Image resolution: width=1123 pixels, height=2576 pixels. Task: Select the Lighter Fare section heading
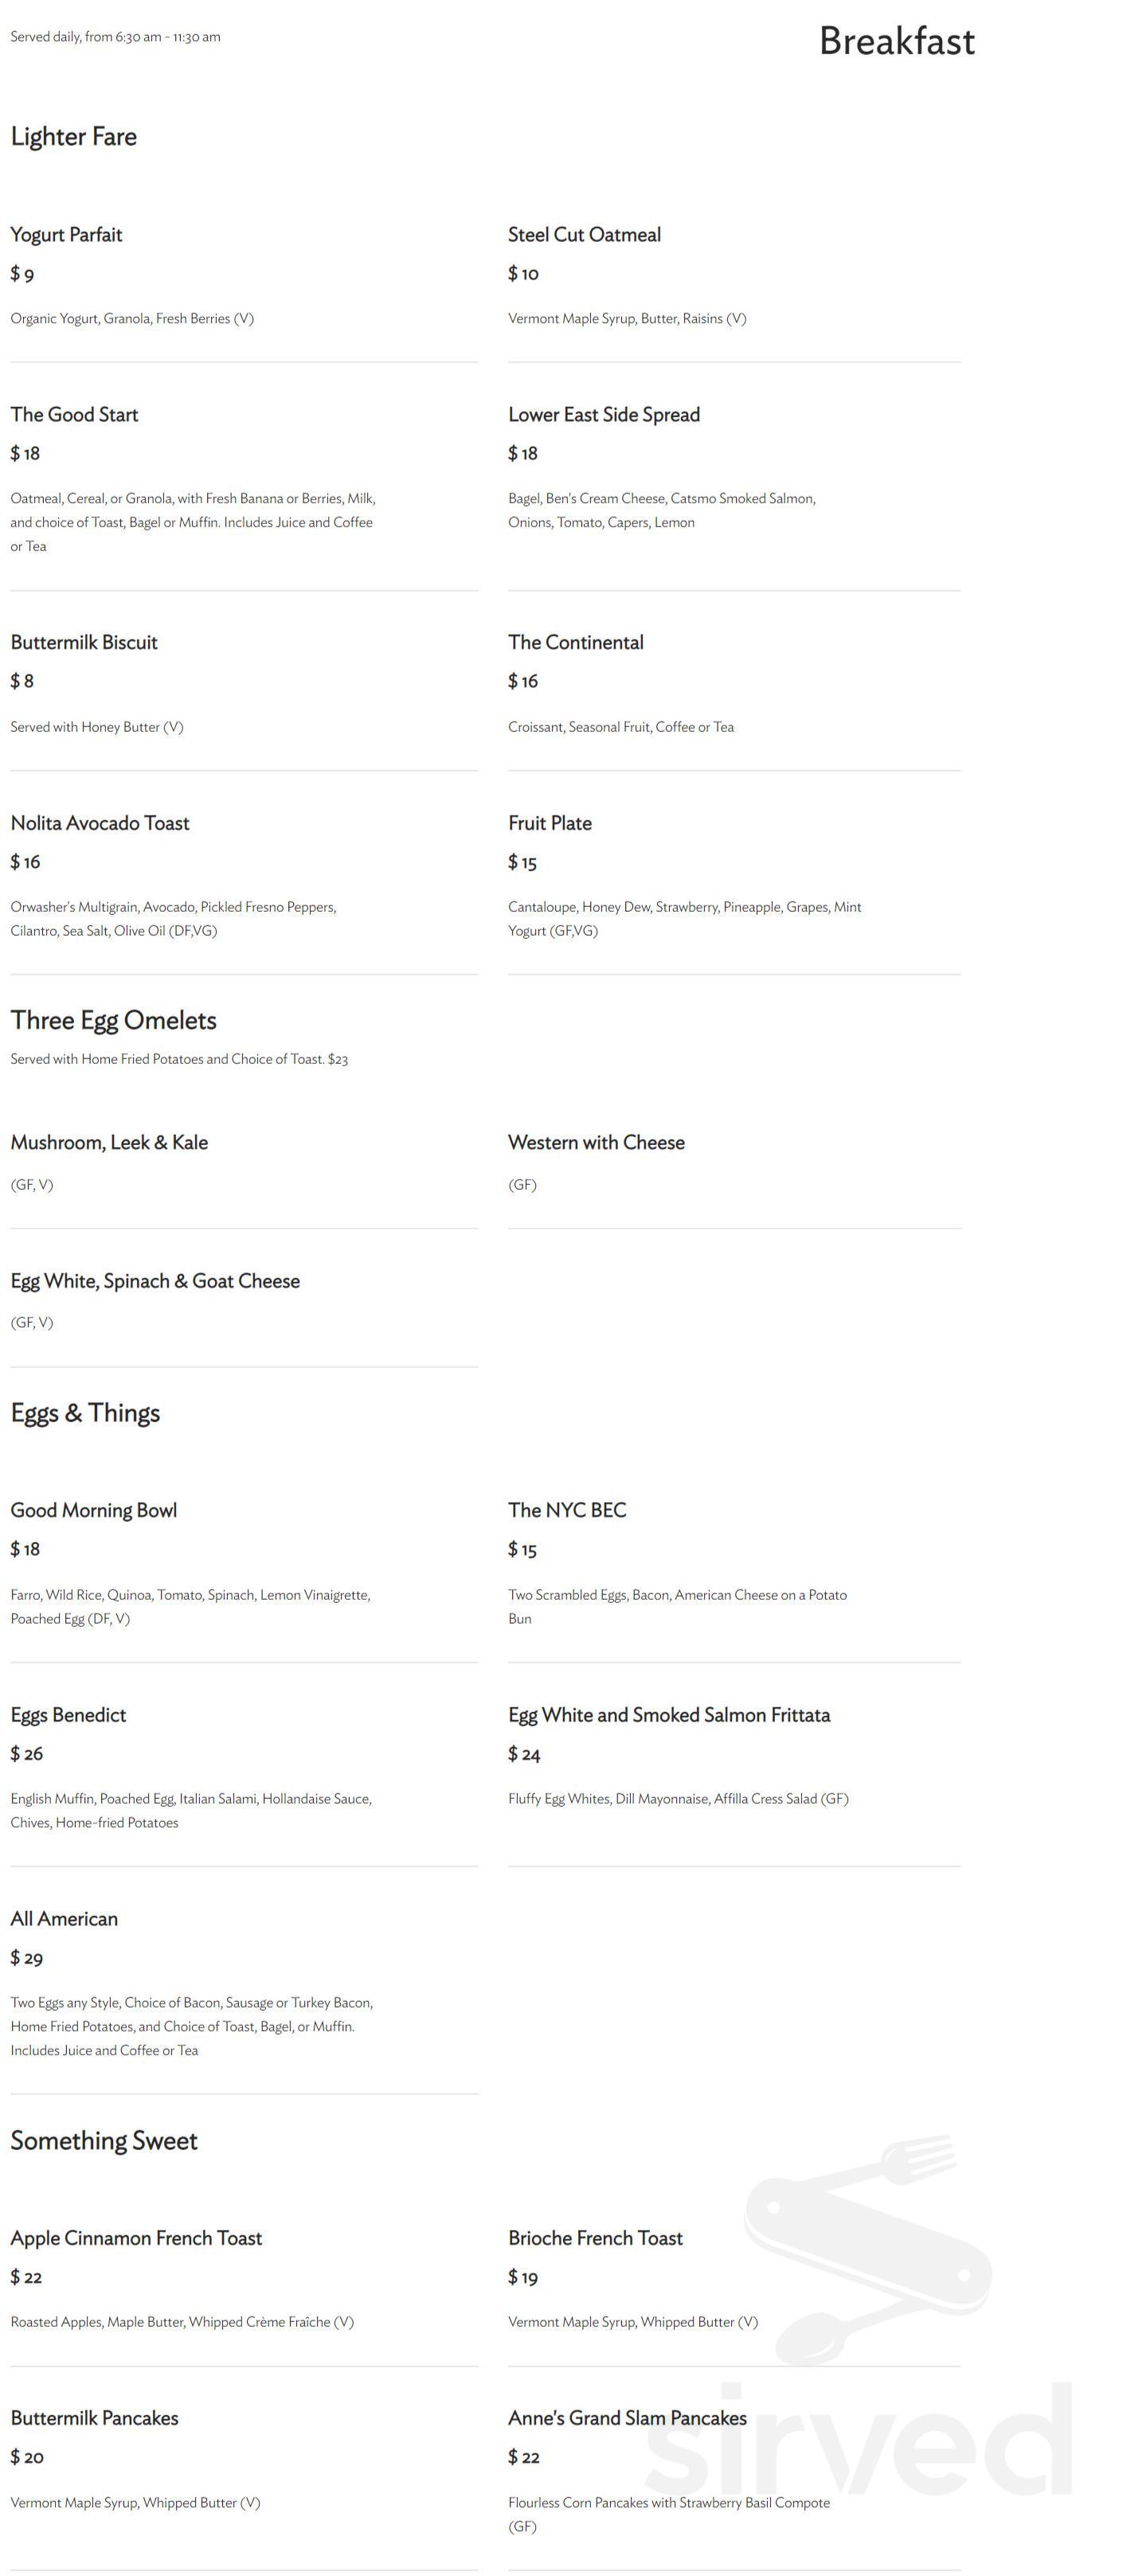click(74, 137)
